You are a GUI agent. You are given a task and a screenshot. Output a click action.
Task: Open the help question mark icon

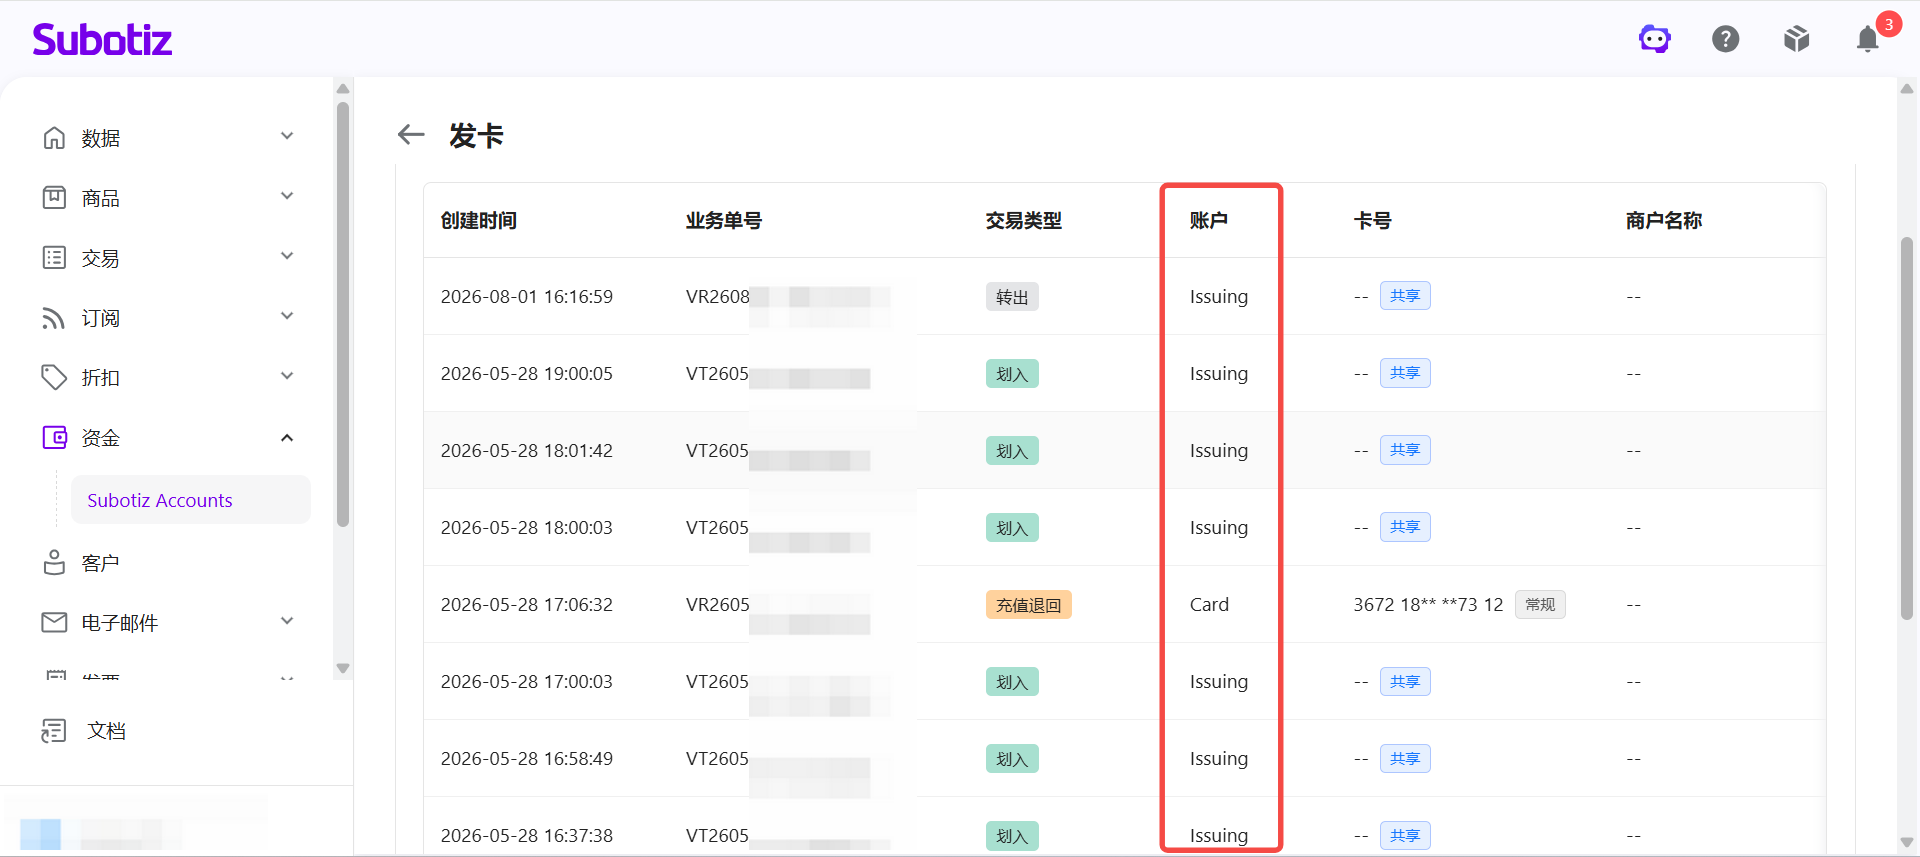pyautogui.click(x=1726, y=39)
